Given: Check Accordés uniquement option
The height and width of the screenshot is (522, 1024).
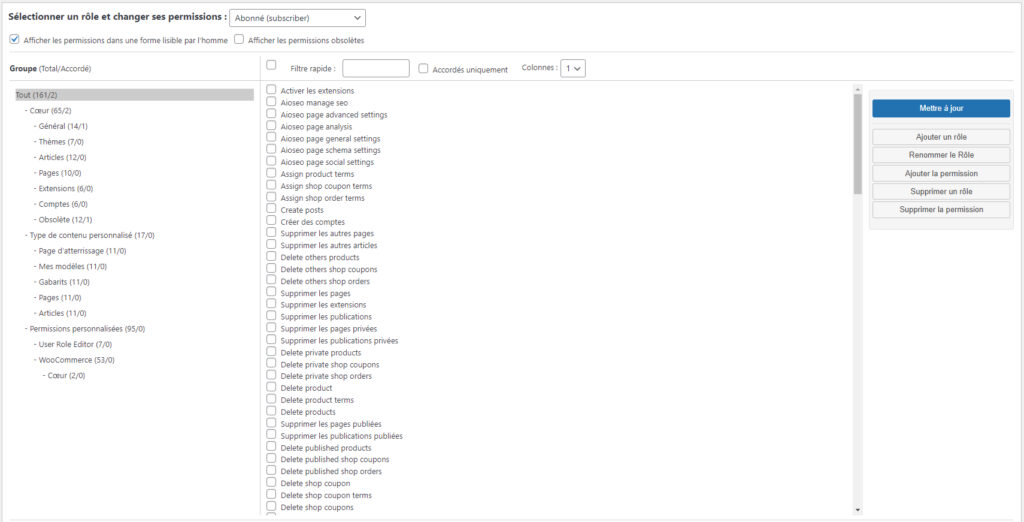Looking at the screenshot, I should 423,69.
